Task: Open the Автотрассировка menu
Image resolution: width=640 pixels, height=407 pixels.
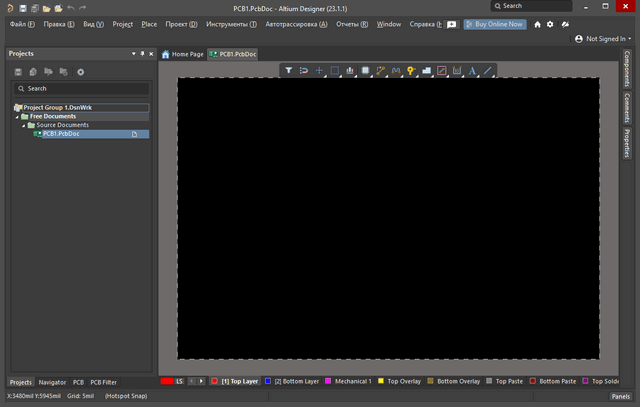Action: (x=296, y=24)
